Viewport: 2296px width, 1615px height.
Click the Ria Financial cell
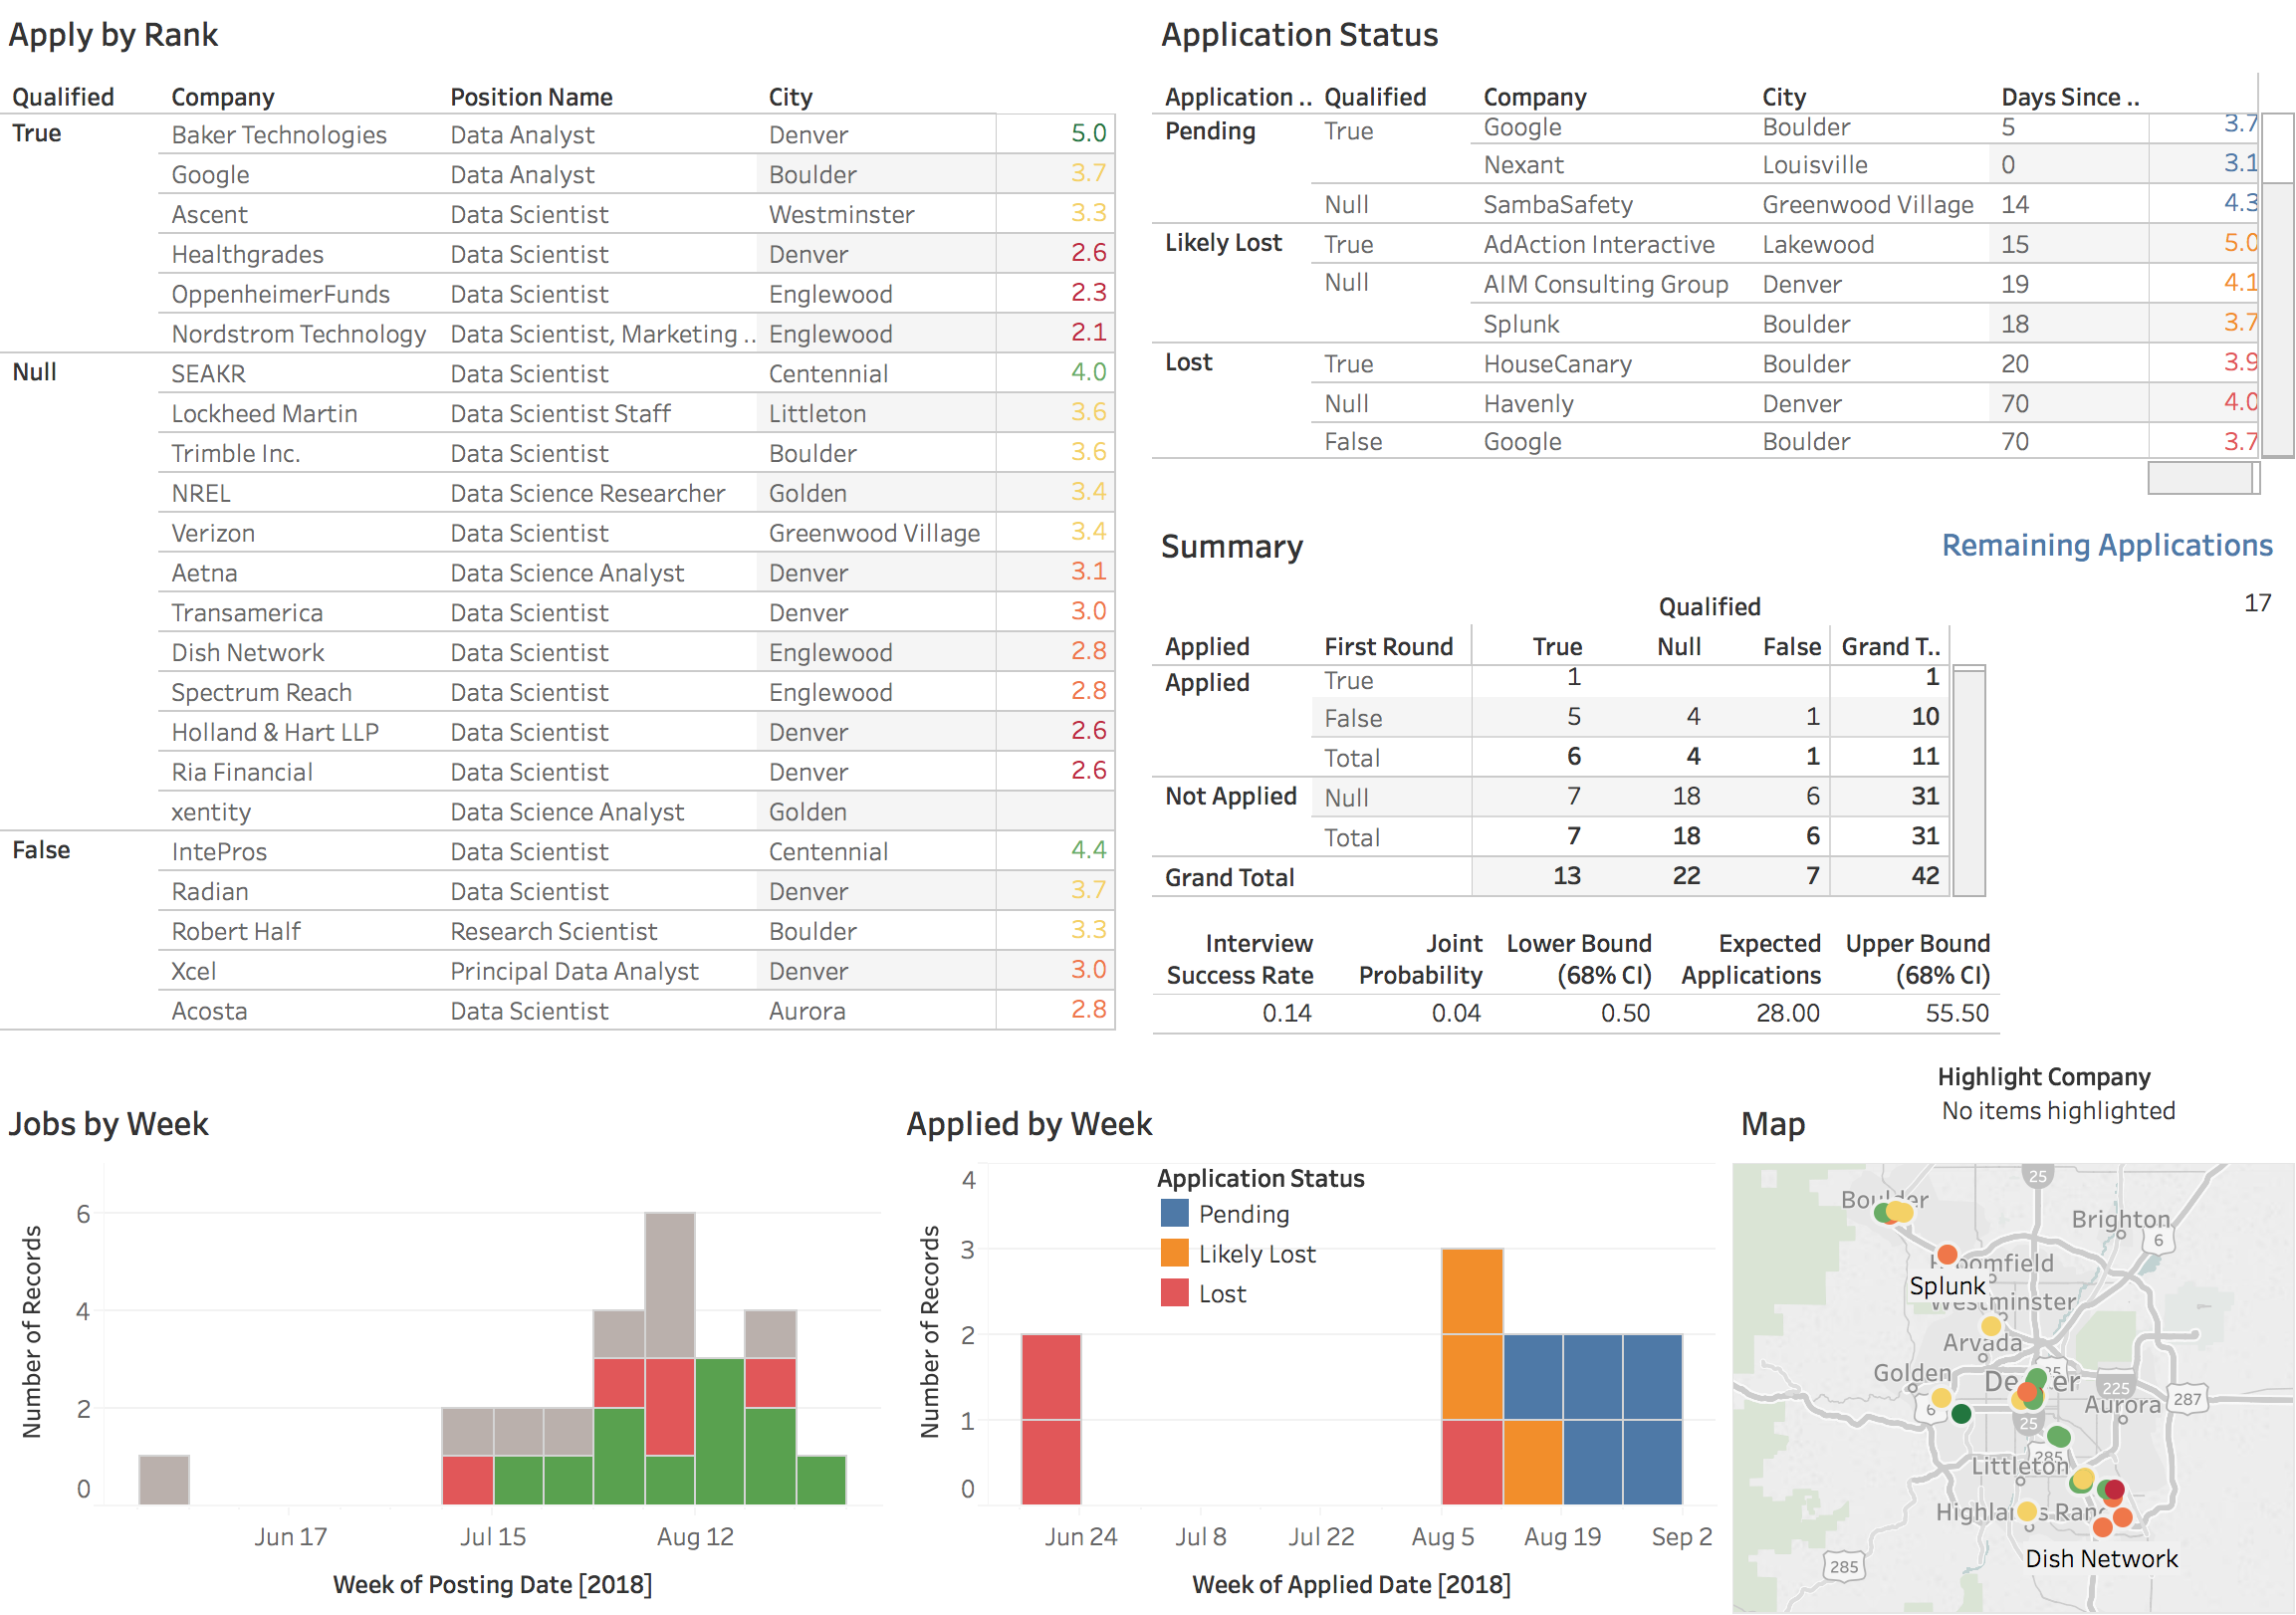pyautogui.click(x=241, y=773)
